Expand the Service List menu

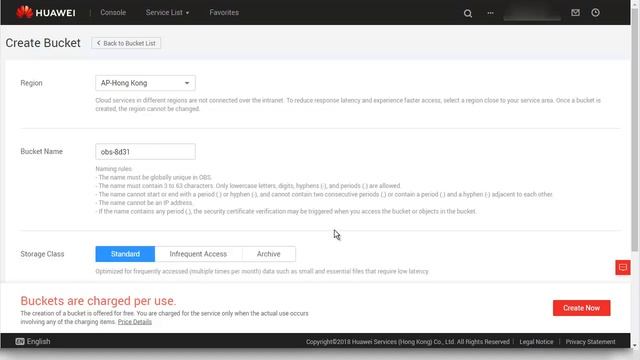click(x=167, y=12)
